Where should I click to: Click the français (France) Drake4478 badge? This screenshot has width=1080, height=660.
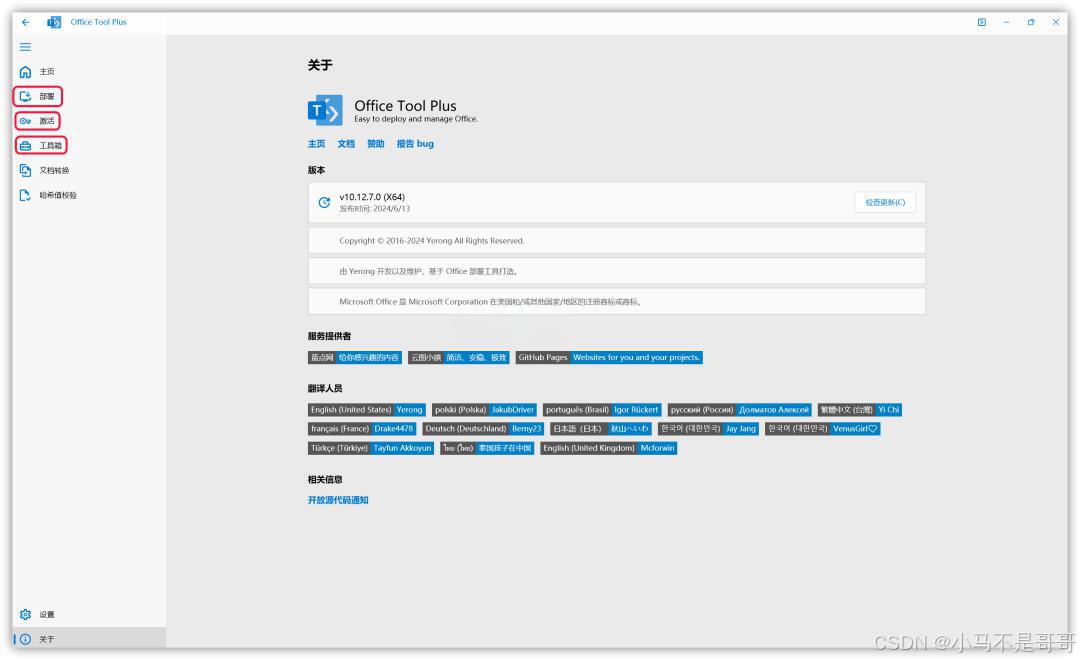[x=362, y=429]
